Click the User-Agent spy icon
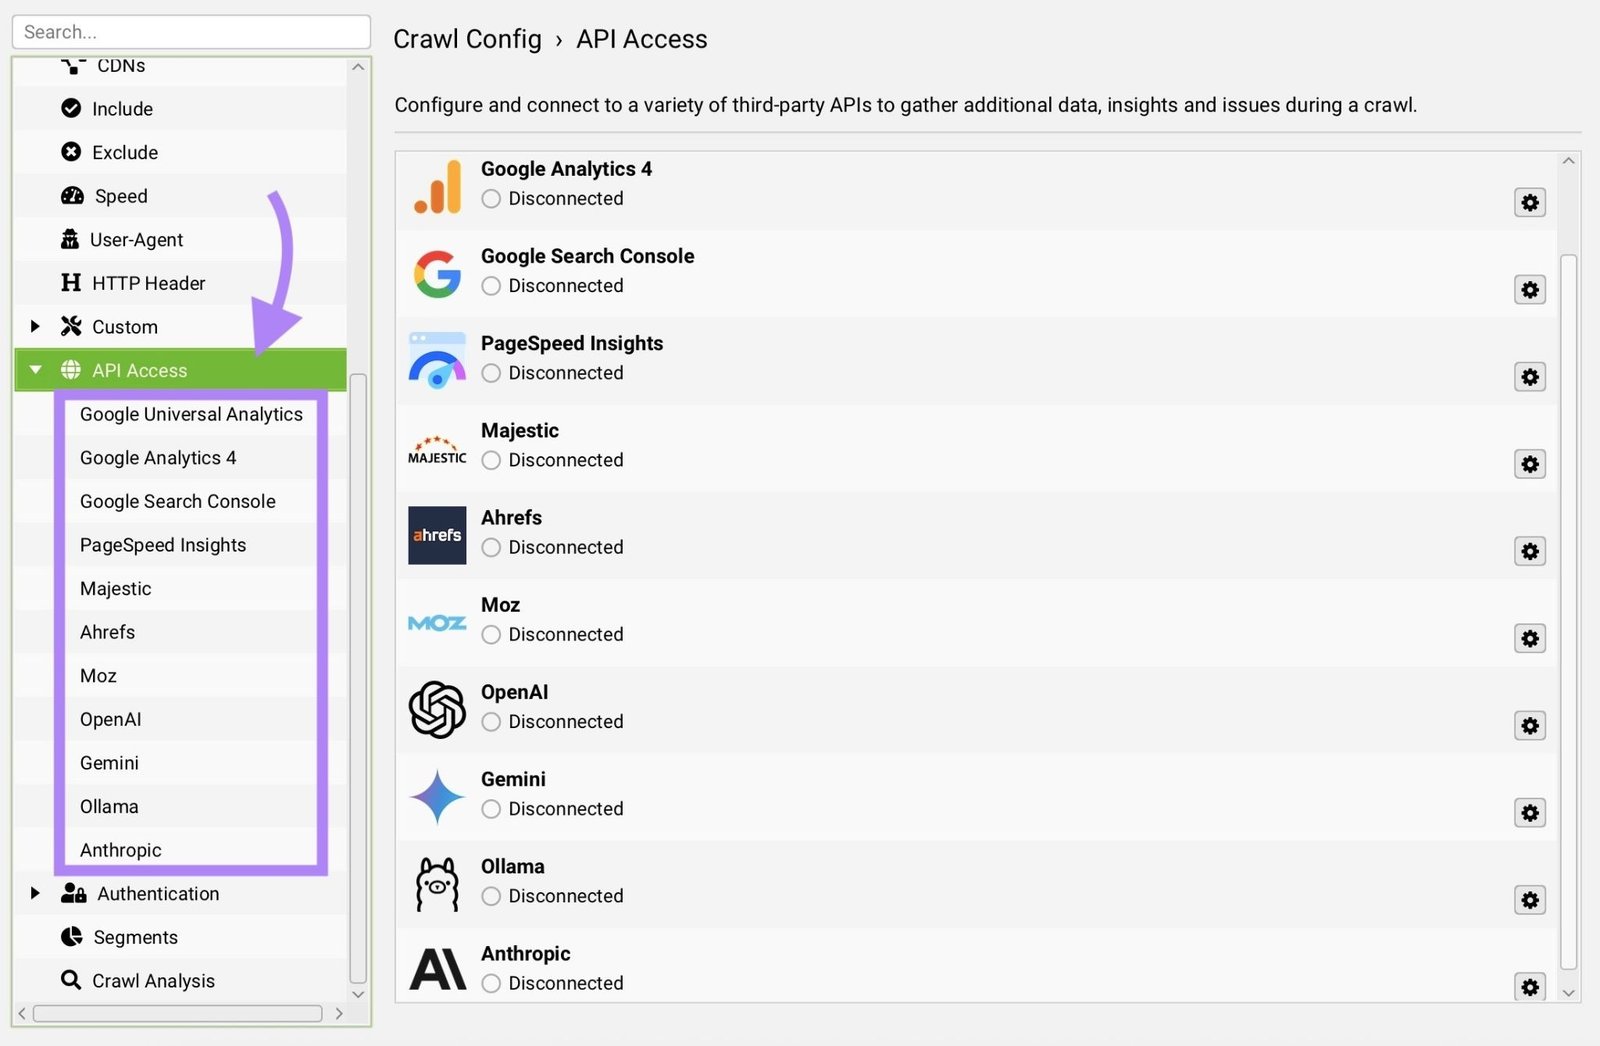 pyautogui.click(x=70, y=239)
